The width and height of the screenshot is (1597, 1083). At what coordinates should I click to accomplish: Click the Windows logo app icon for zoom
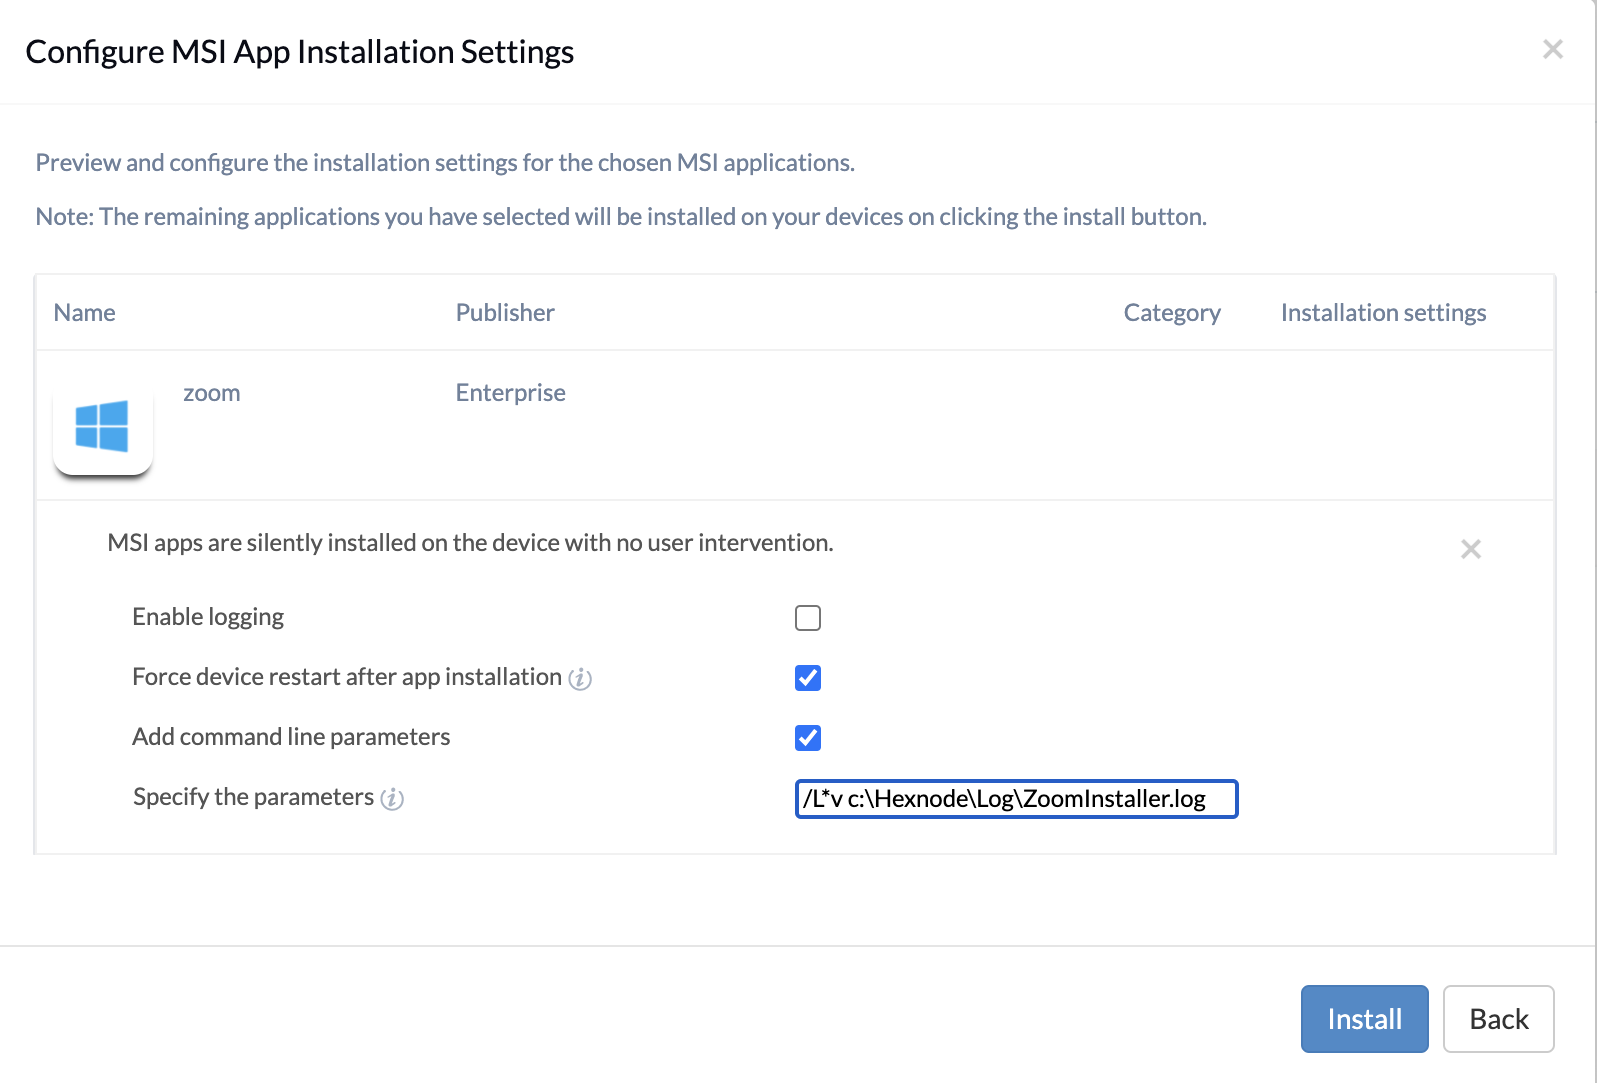click(x=103, y=426)
